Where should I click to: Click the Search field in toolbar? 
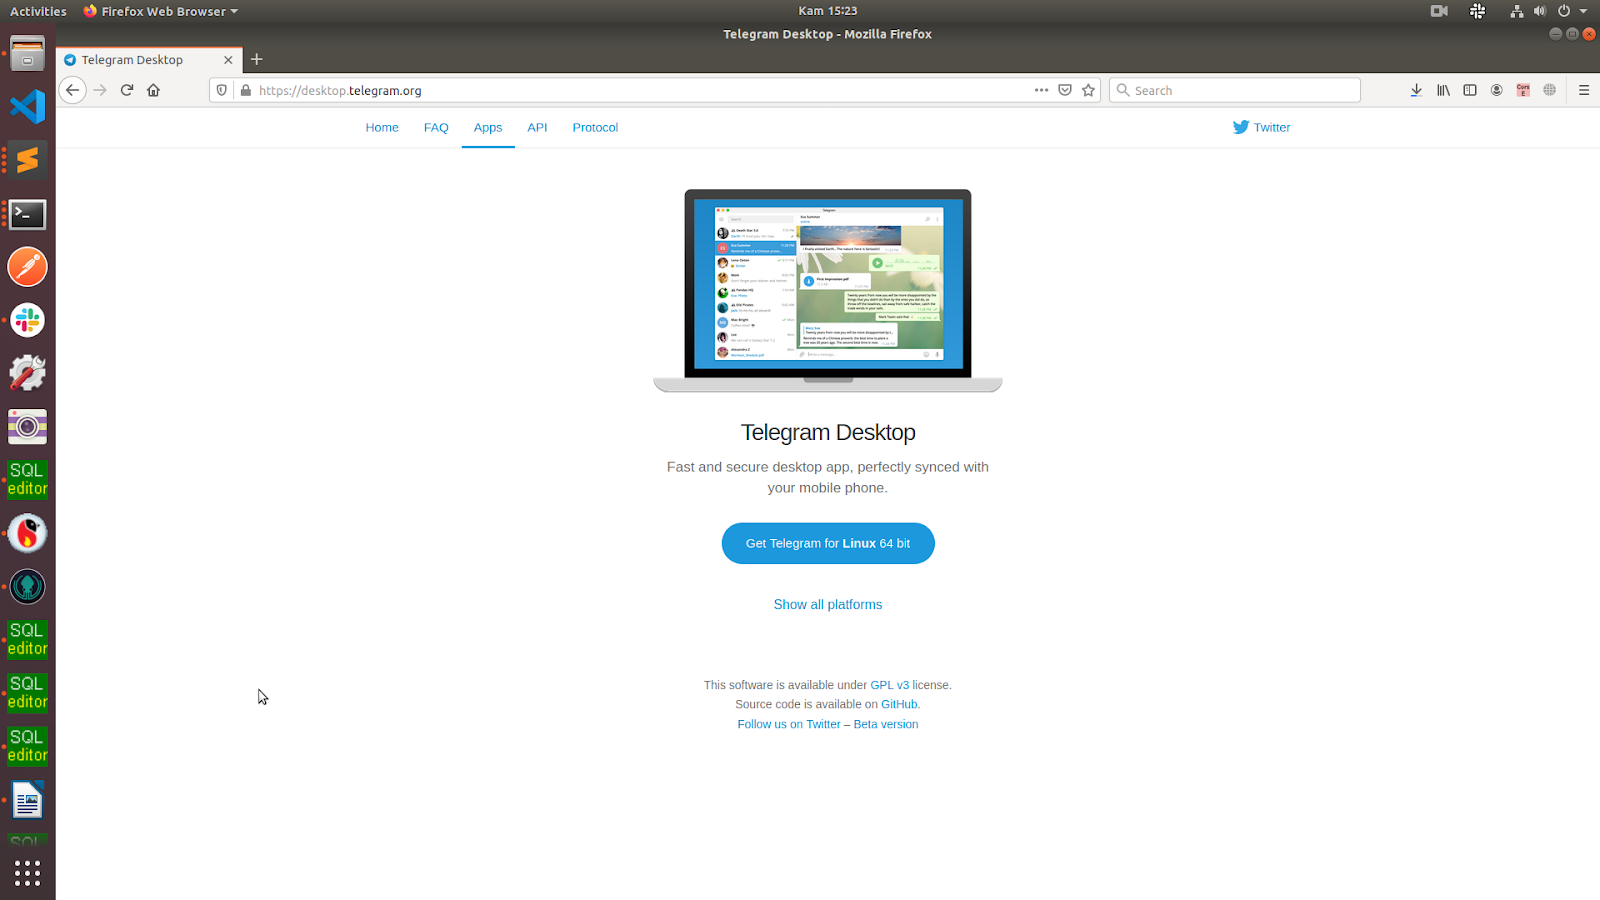1235,90
